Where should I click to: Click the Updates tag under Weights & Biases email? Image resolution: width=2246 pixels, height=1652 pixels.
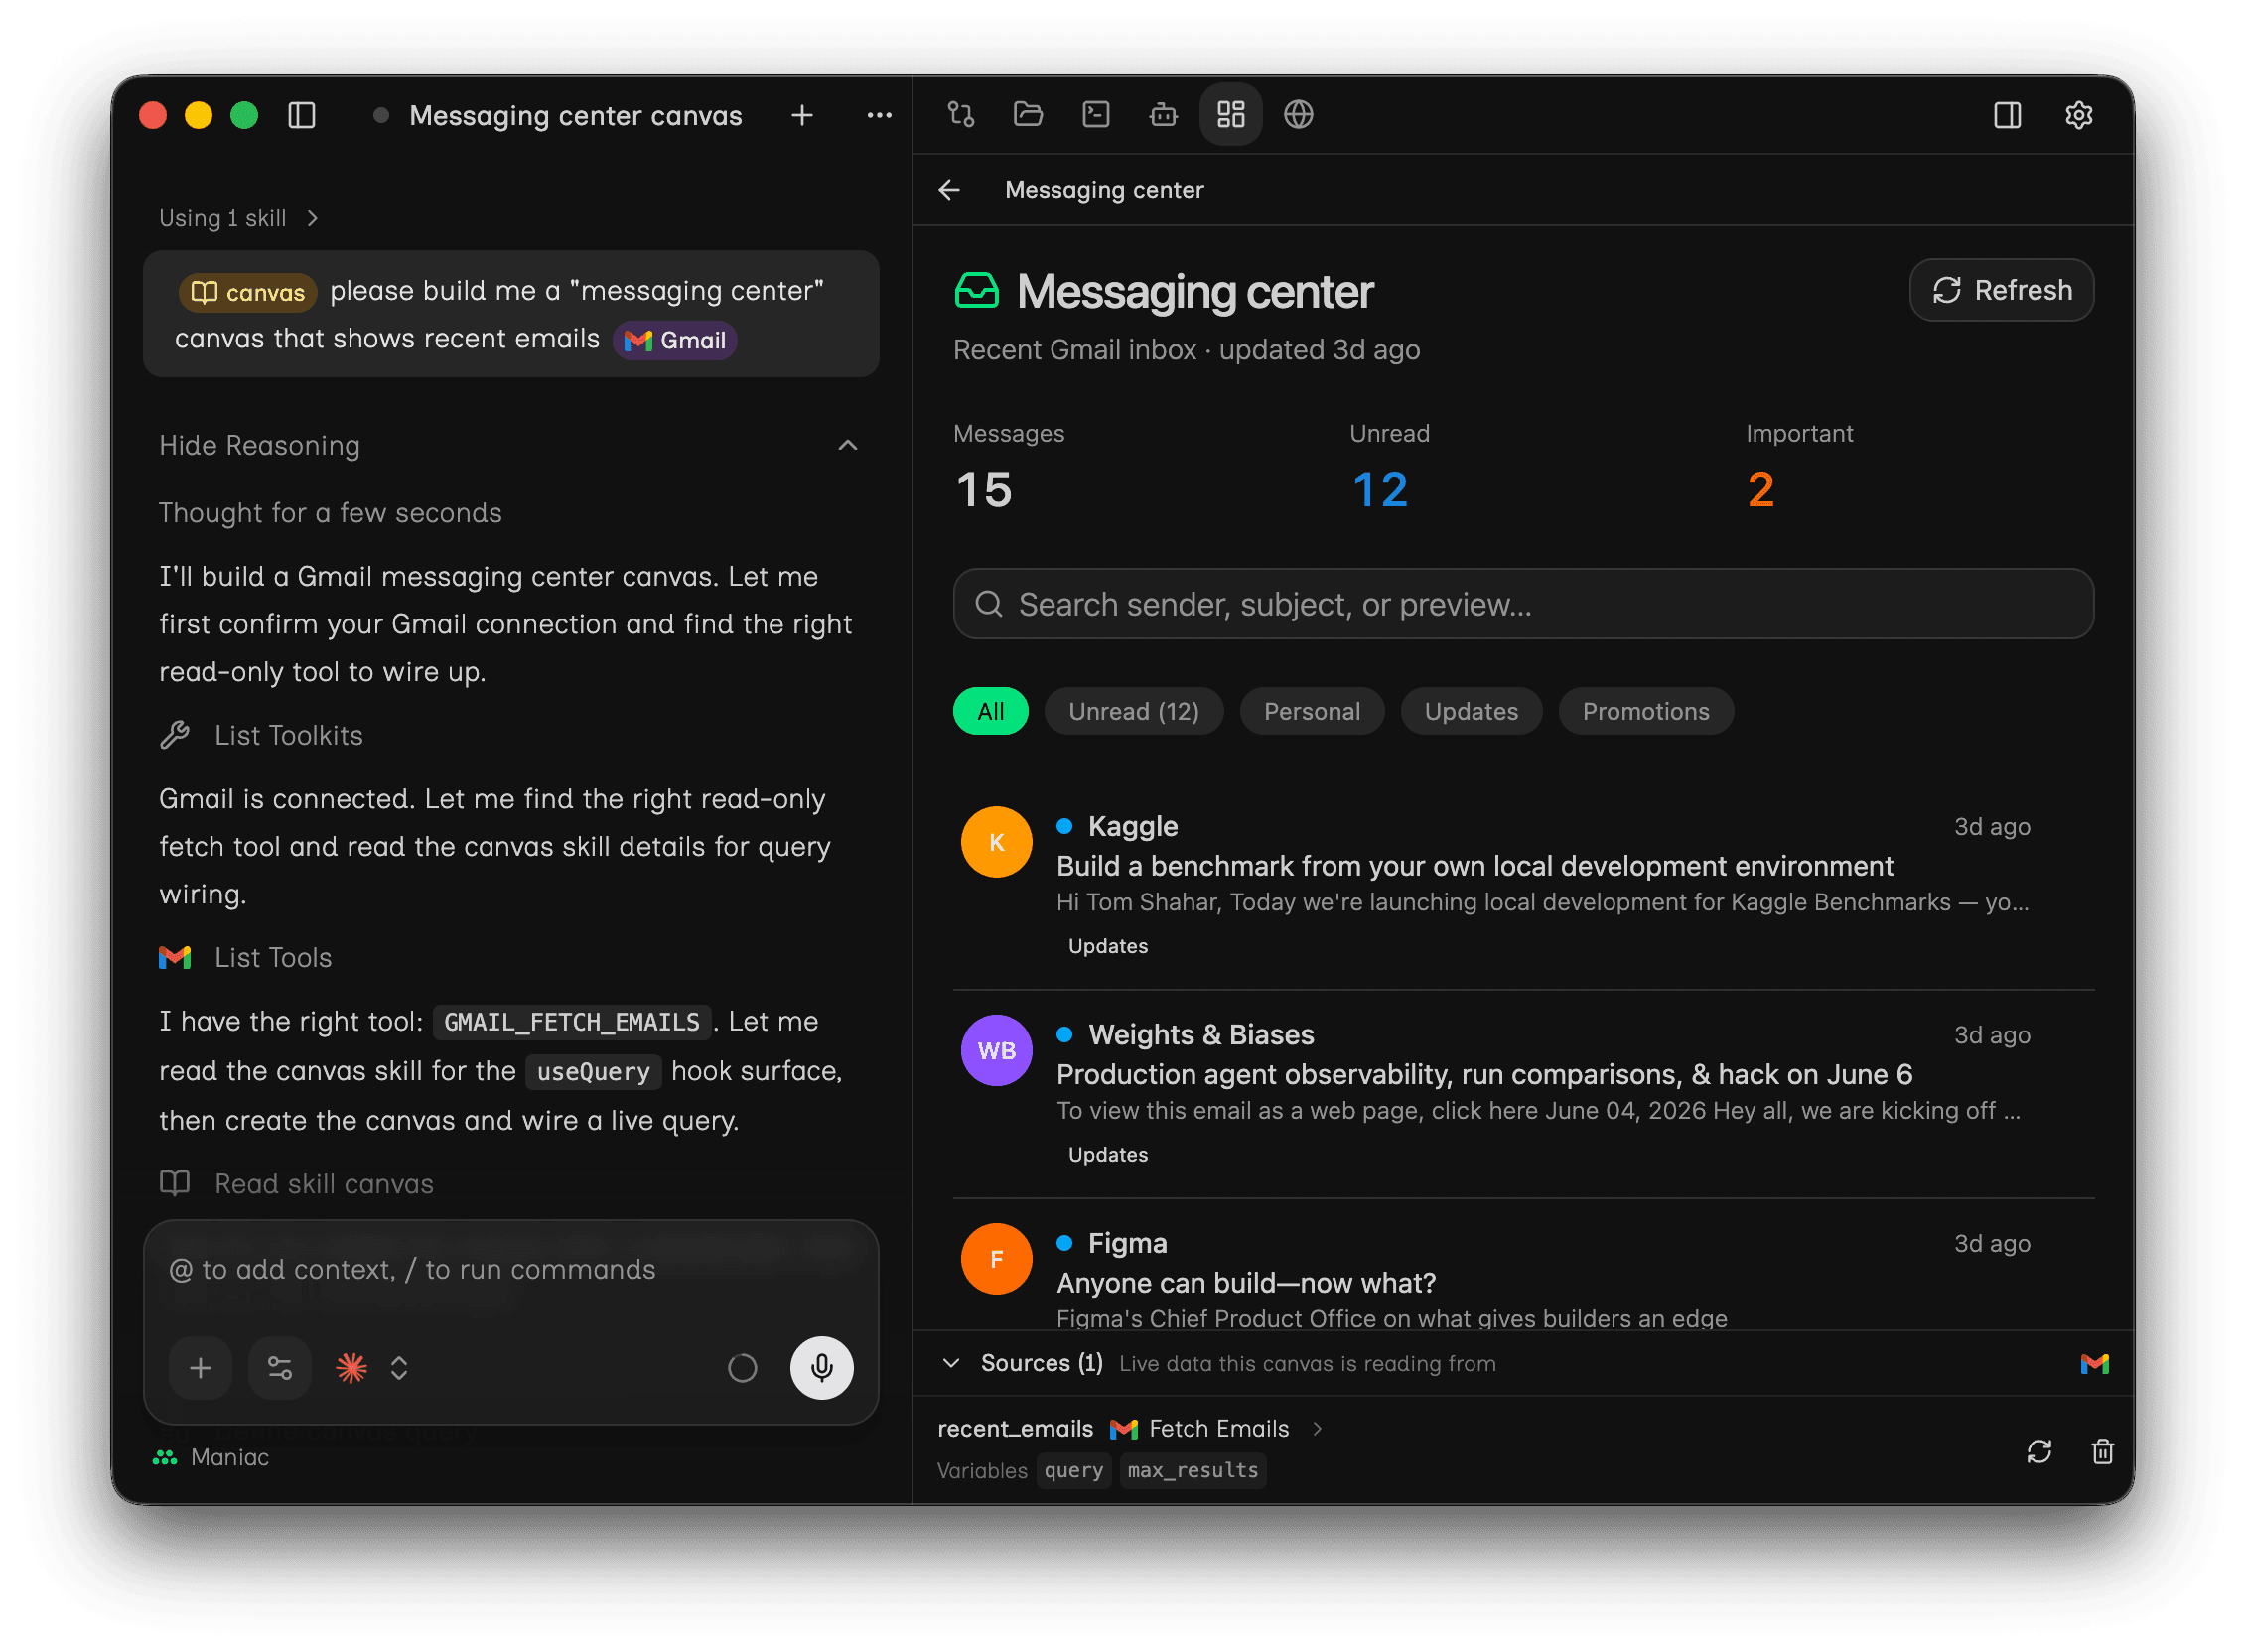point(1107,1154)
